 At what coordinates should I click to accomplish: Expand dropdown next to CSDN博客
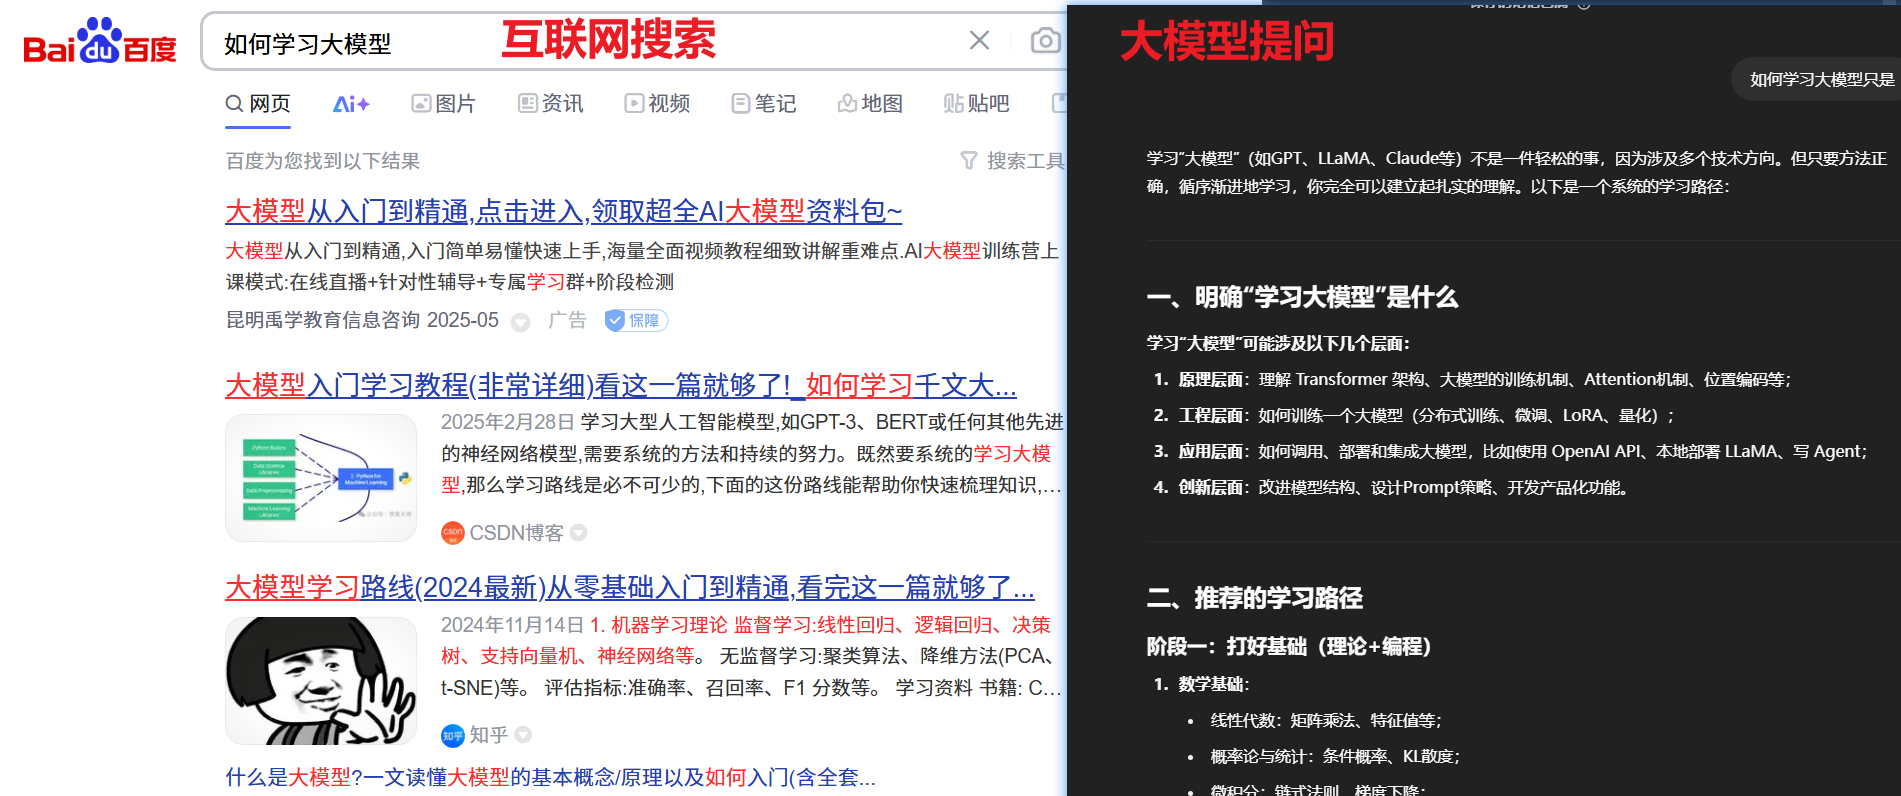(578, 533)
